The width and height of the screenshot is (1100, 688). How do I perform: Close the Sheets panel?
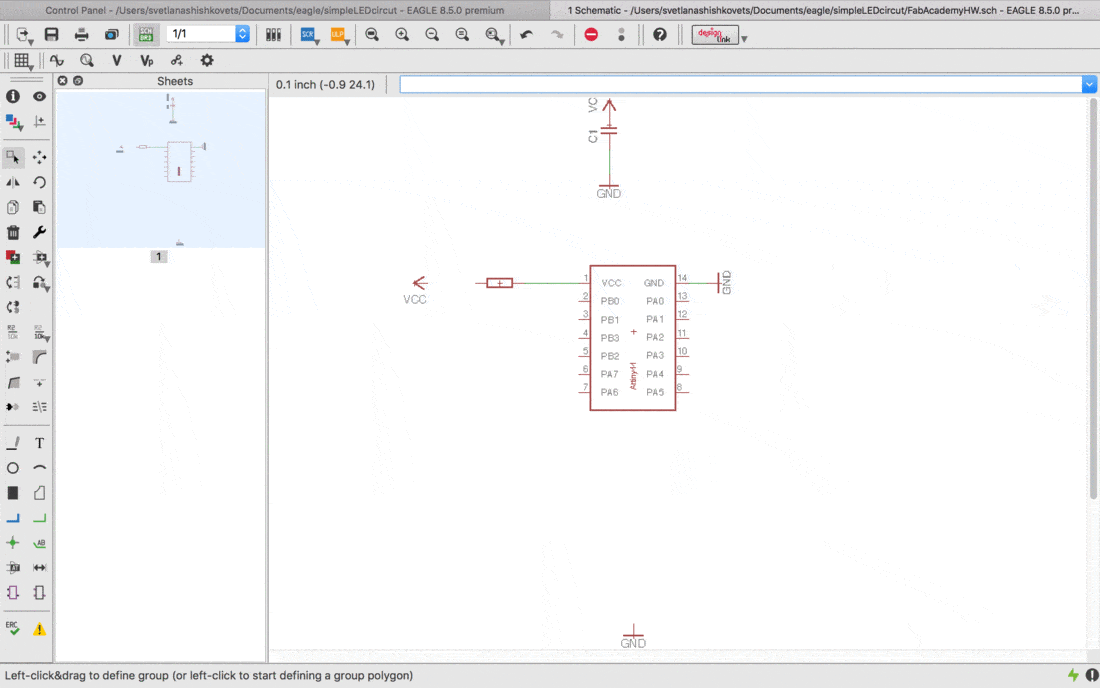coord(62,81)
